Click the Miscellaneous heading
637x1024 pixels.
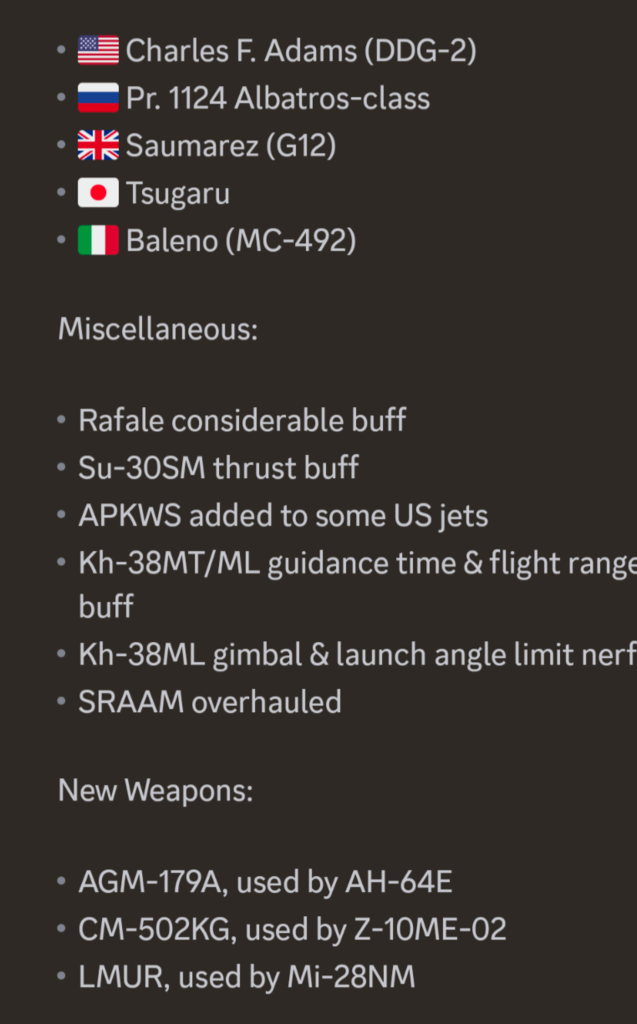tap(158, 328)
